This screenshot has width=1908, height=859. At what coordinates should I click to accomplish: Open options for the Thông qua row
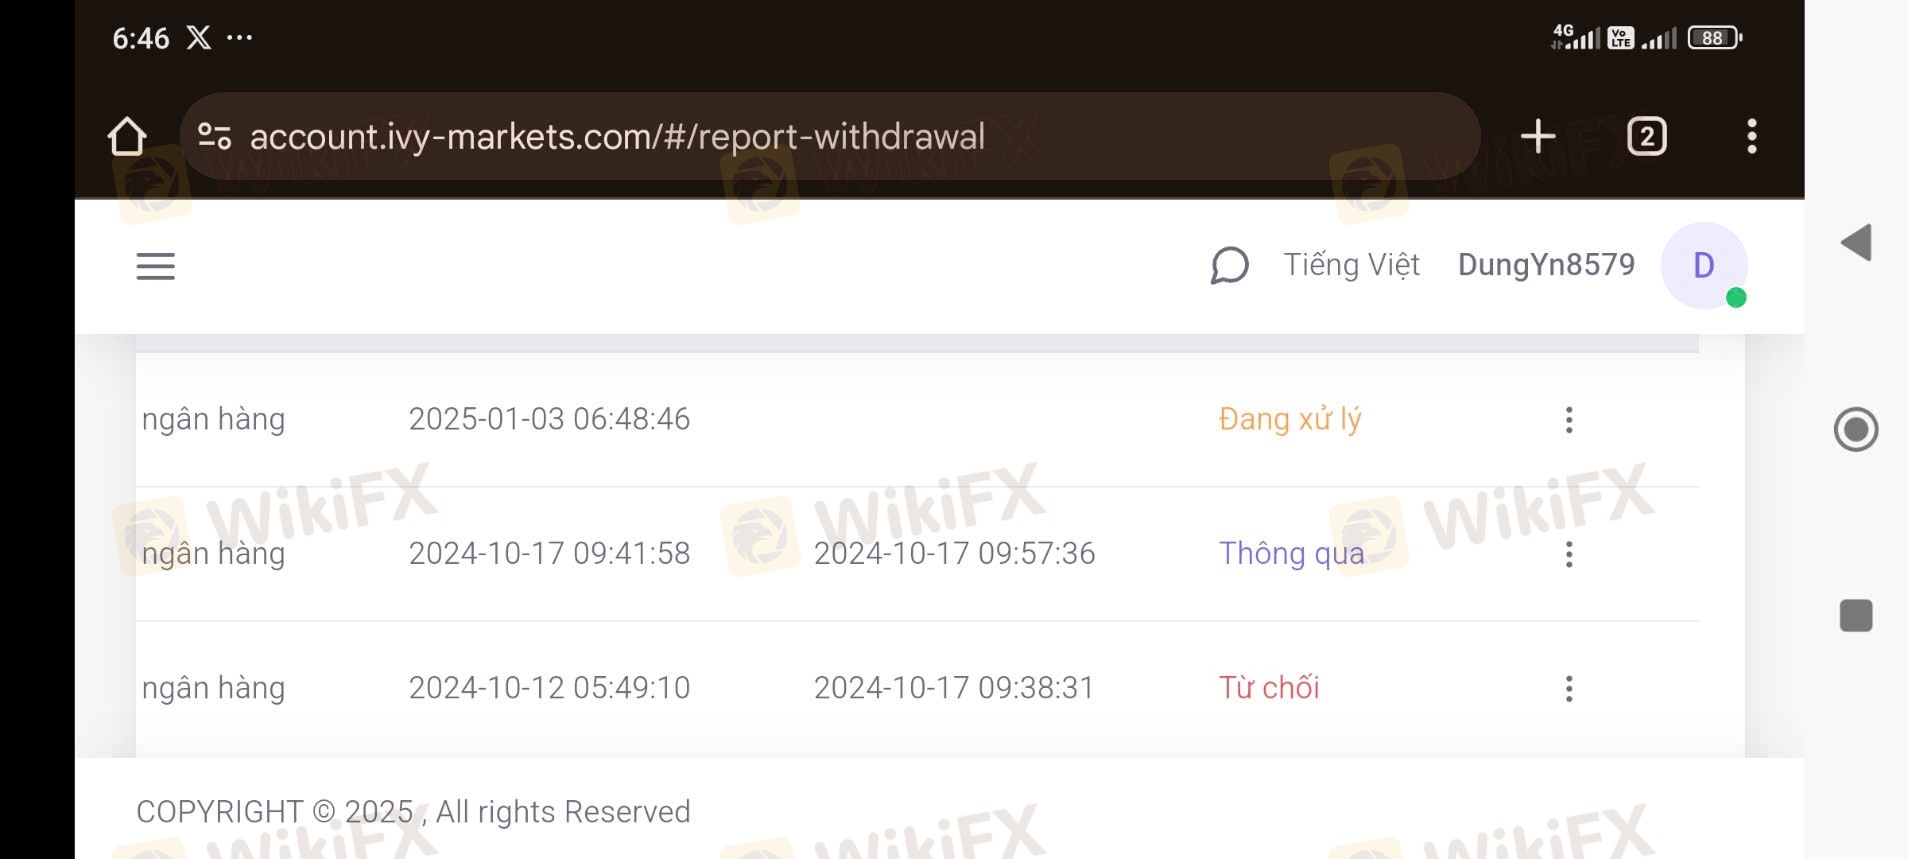click(x=1569, y=554)
